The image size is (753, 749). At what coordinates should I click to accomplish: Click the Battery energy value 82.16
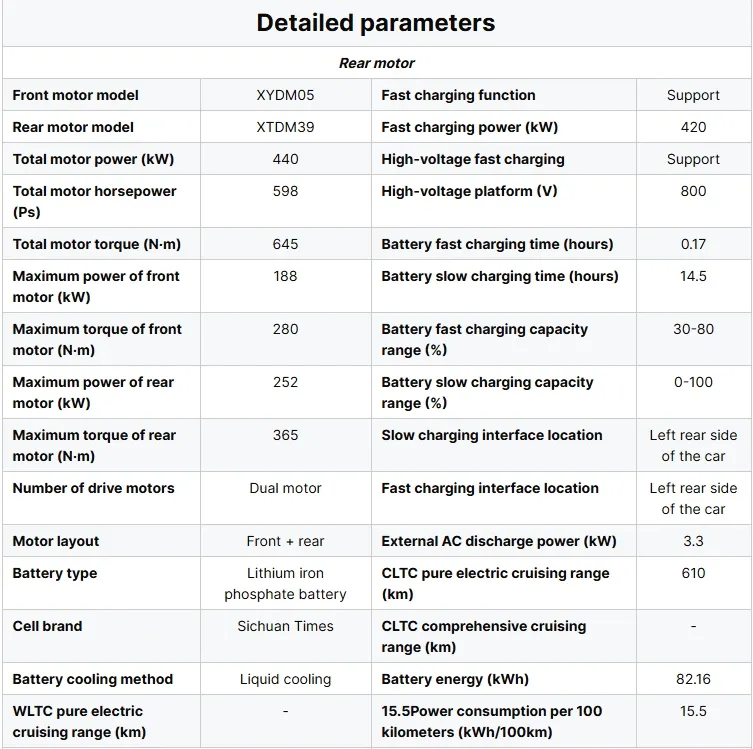click(693, 679)
